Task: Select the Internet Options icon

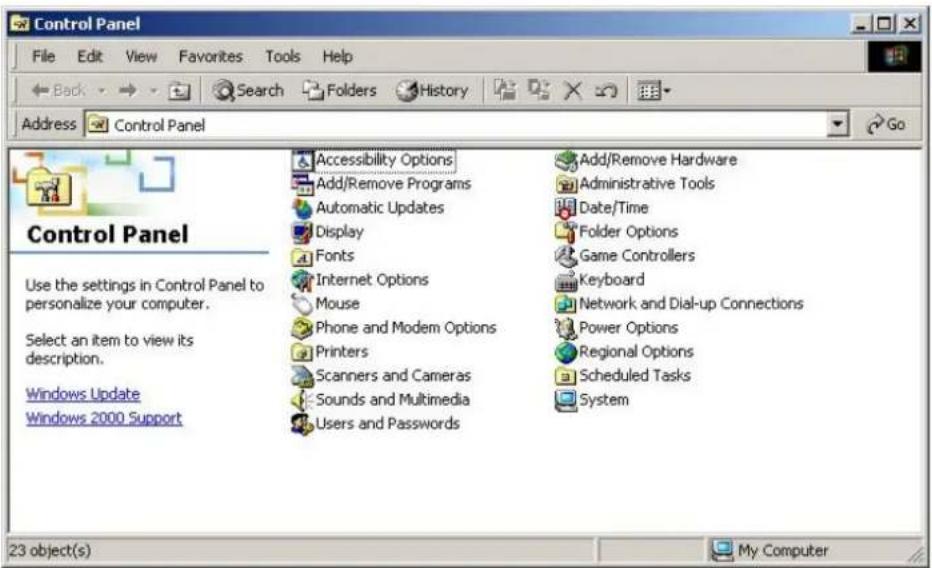Action: point(303,280)
